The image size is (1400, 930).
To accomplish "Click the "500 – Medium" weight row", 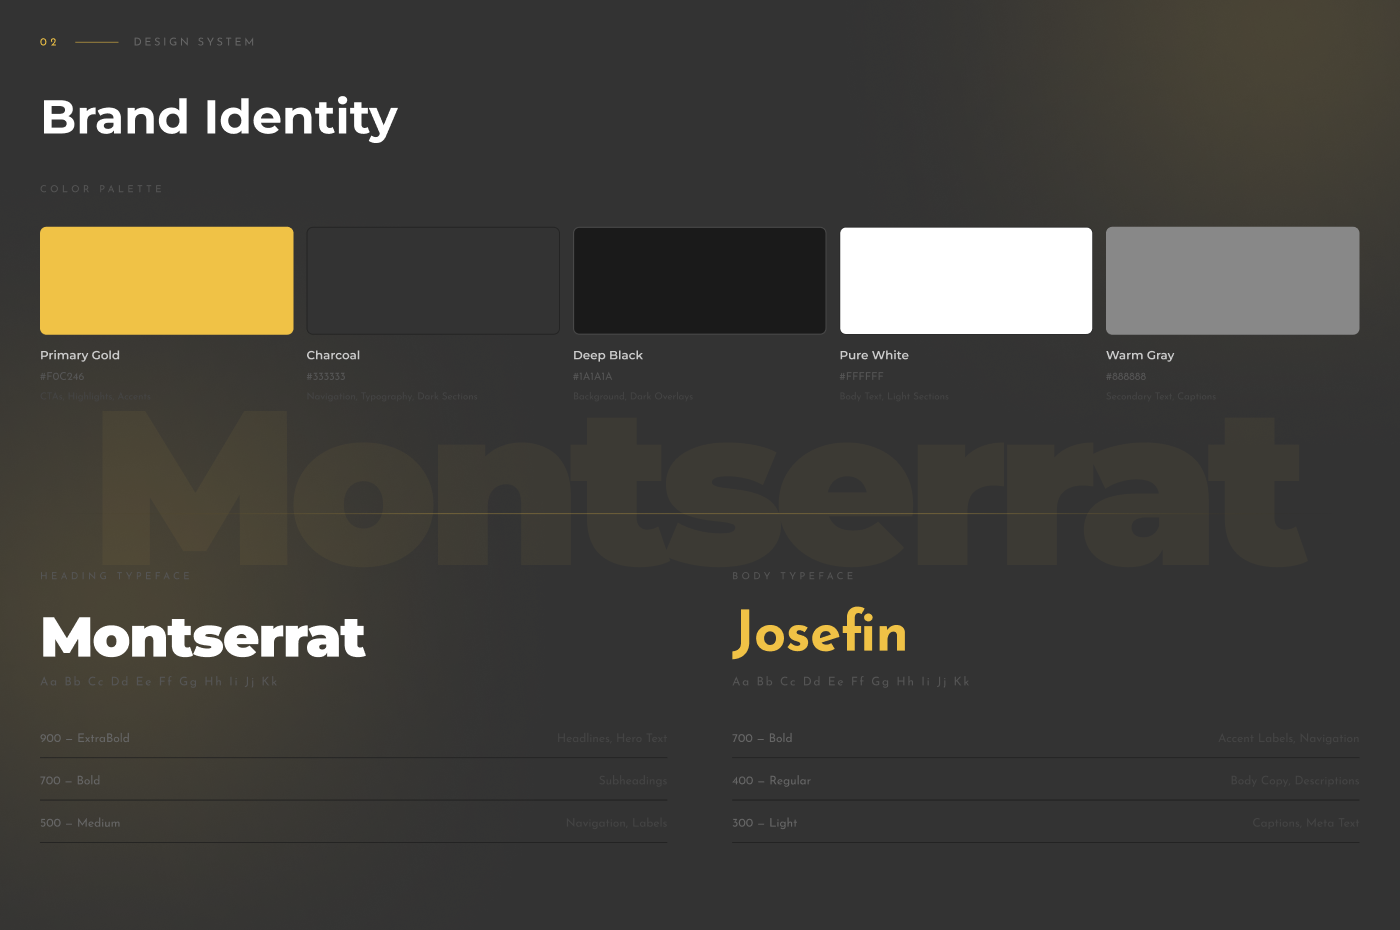I will coord(354,823).
